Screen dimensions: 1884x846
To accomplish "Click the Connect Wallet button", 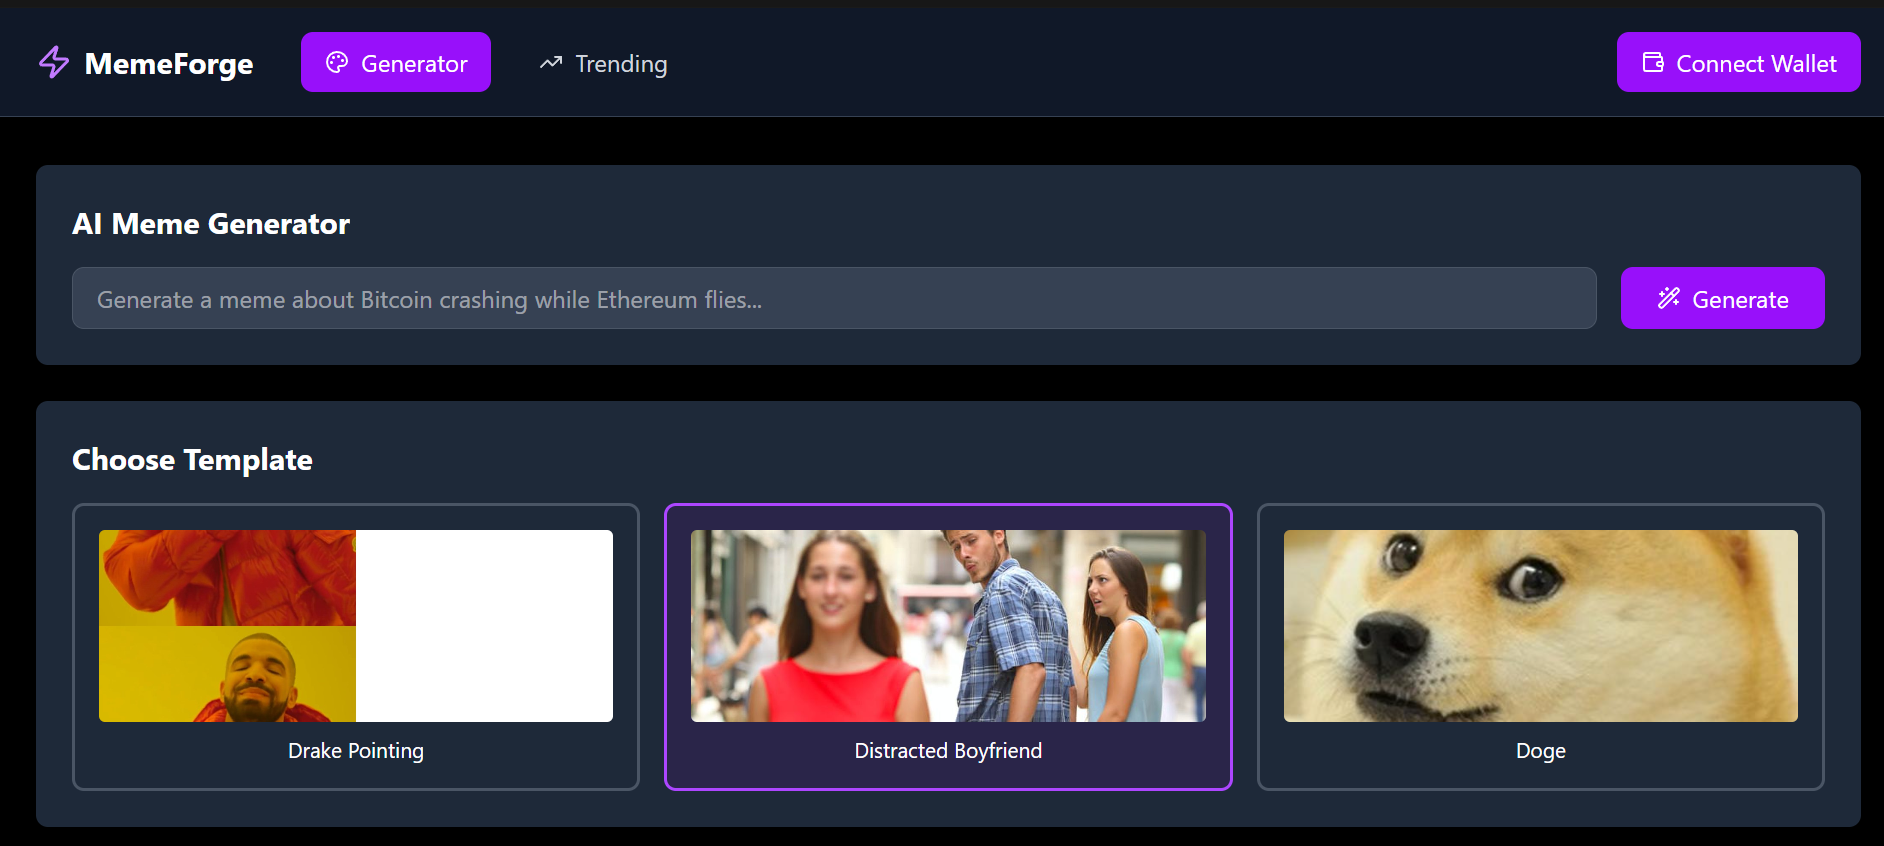I will pos(1738,62).
